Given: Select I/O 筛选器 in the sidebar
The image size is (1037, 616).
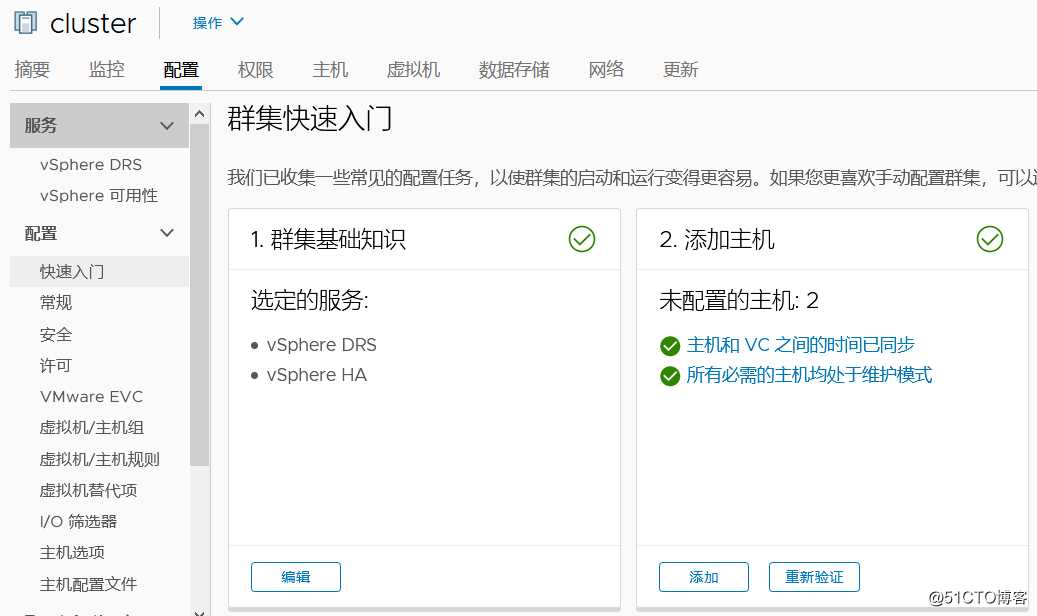Looking at the screenshot, I should (x=78, y=521).
